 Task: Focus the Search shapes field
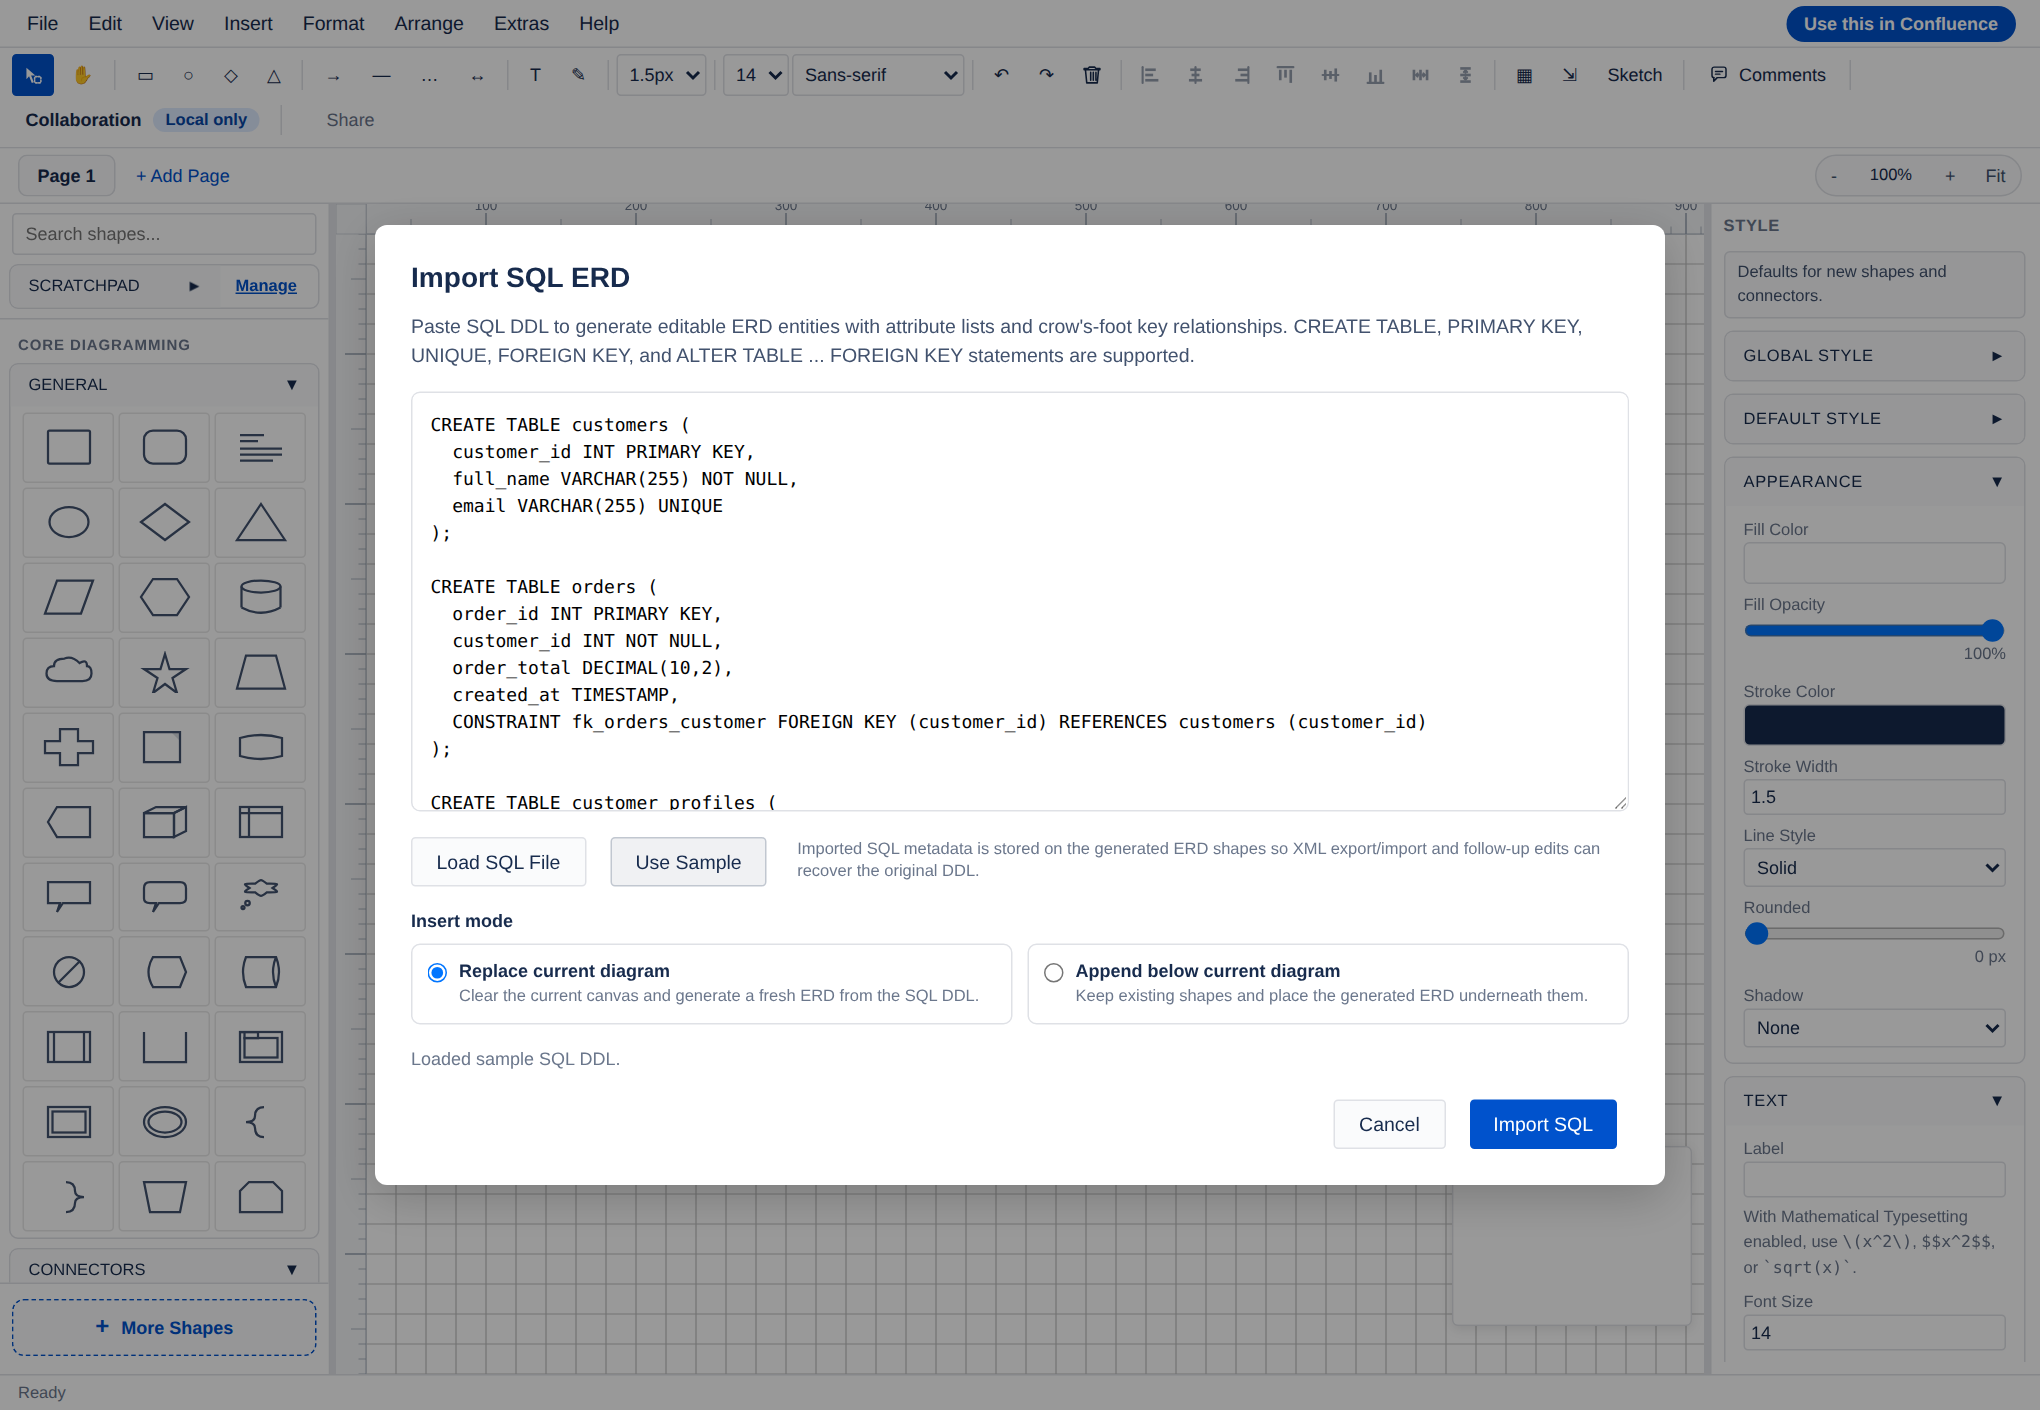coord(164,234)
